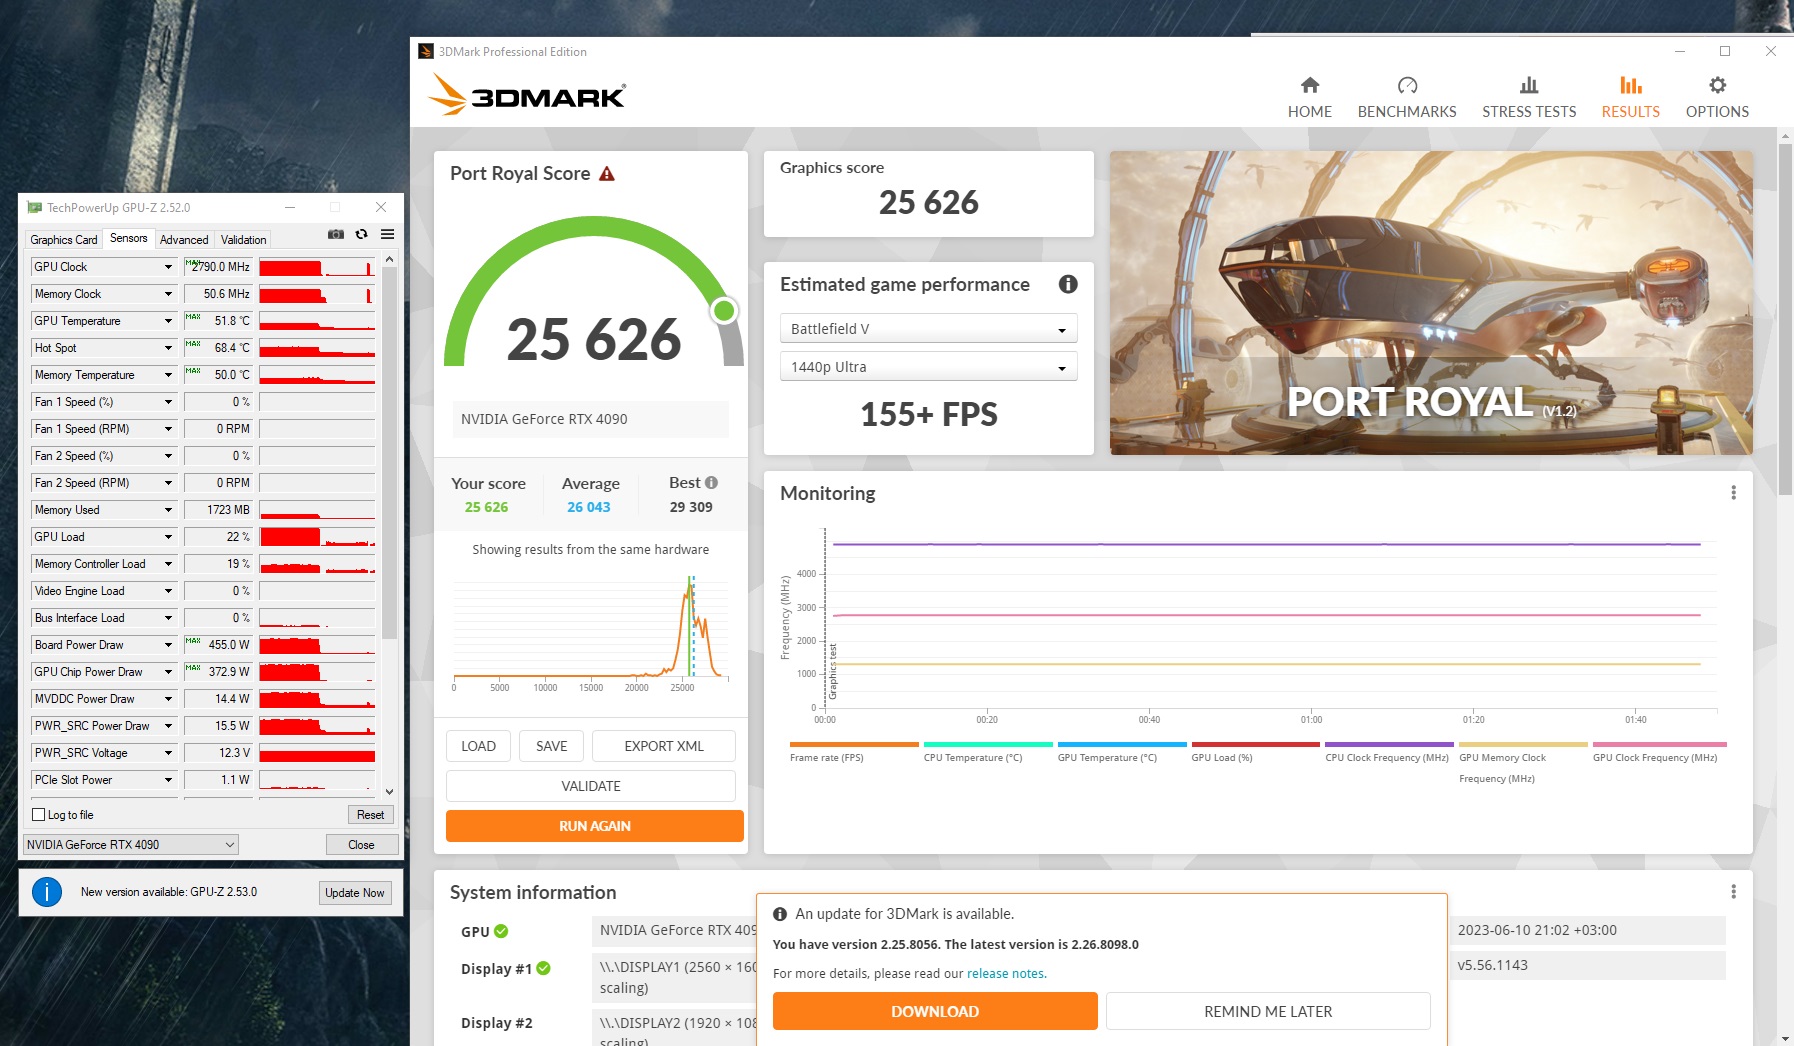Image resolution: width=1794 pixels, height=1046 pixels.
Task: Go to 3DMark HOME section
Action: [x=1310, y=98]
